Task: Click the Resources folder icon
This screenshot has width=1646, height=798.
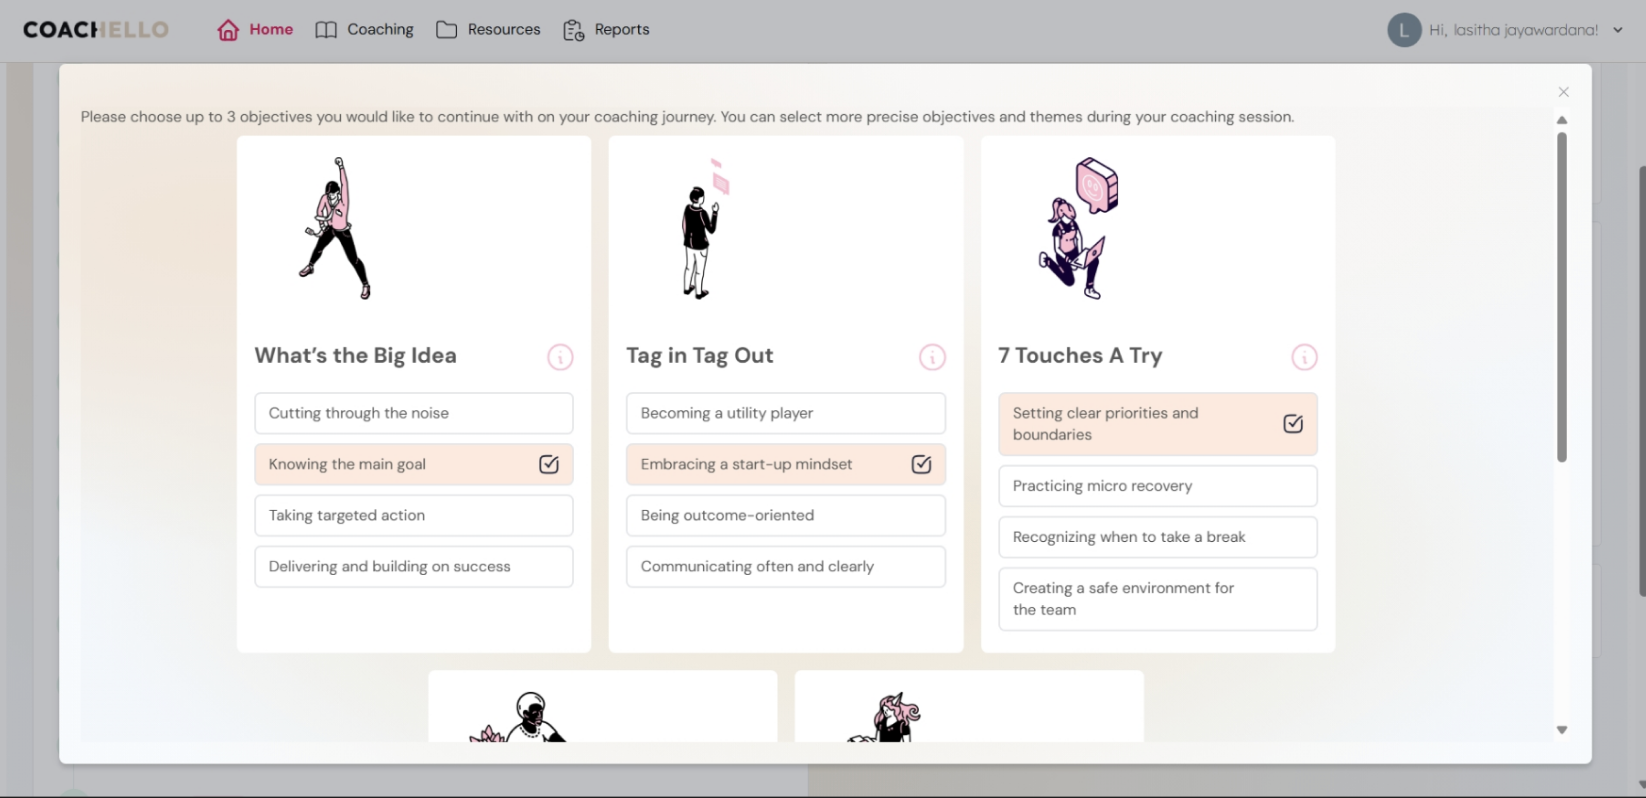Action: 446,30
